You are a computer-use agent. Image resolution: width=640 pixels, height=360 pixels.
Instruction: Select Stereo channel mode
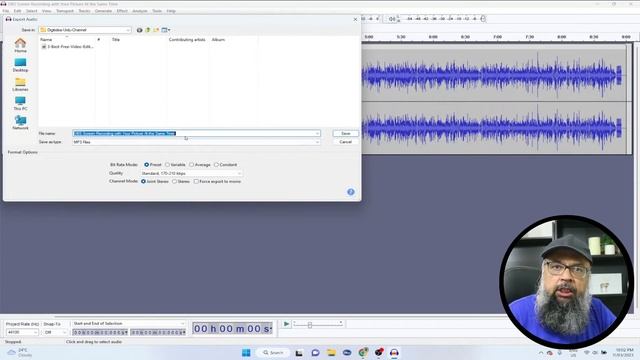pyautogui.click(x=174, y=181)
